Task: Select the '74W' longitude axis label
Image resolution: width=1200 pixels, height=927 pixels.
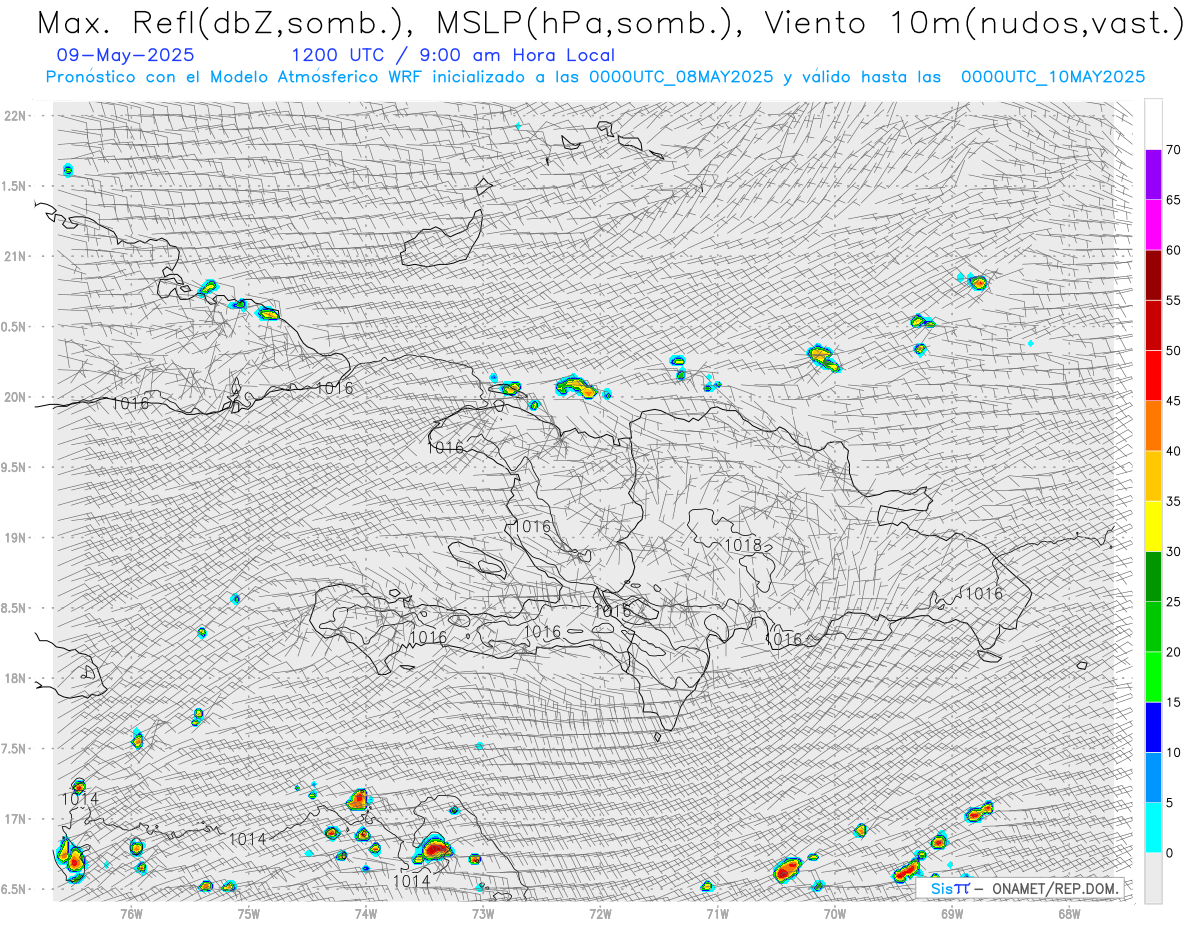Action: pos(365,913)
